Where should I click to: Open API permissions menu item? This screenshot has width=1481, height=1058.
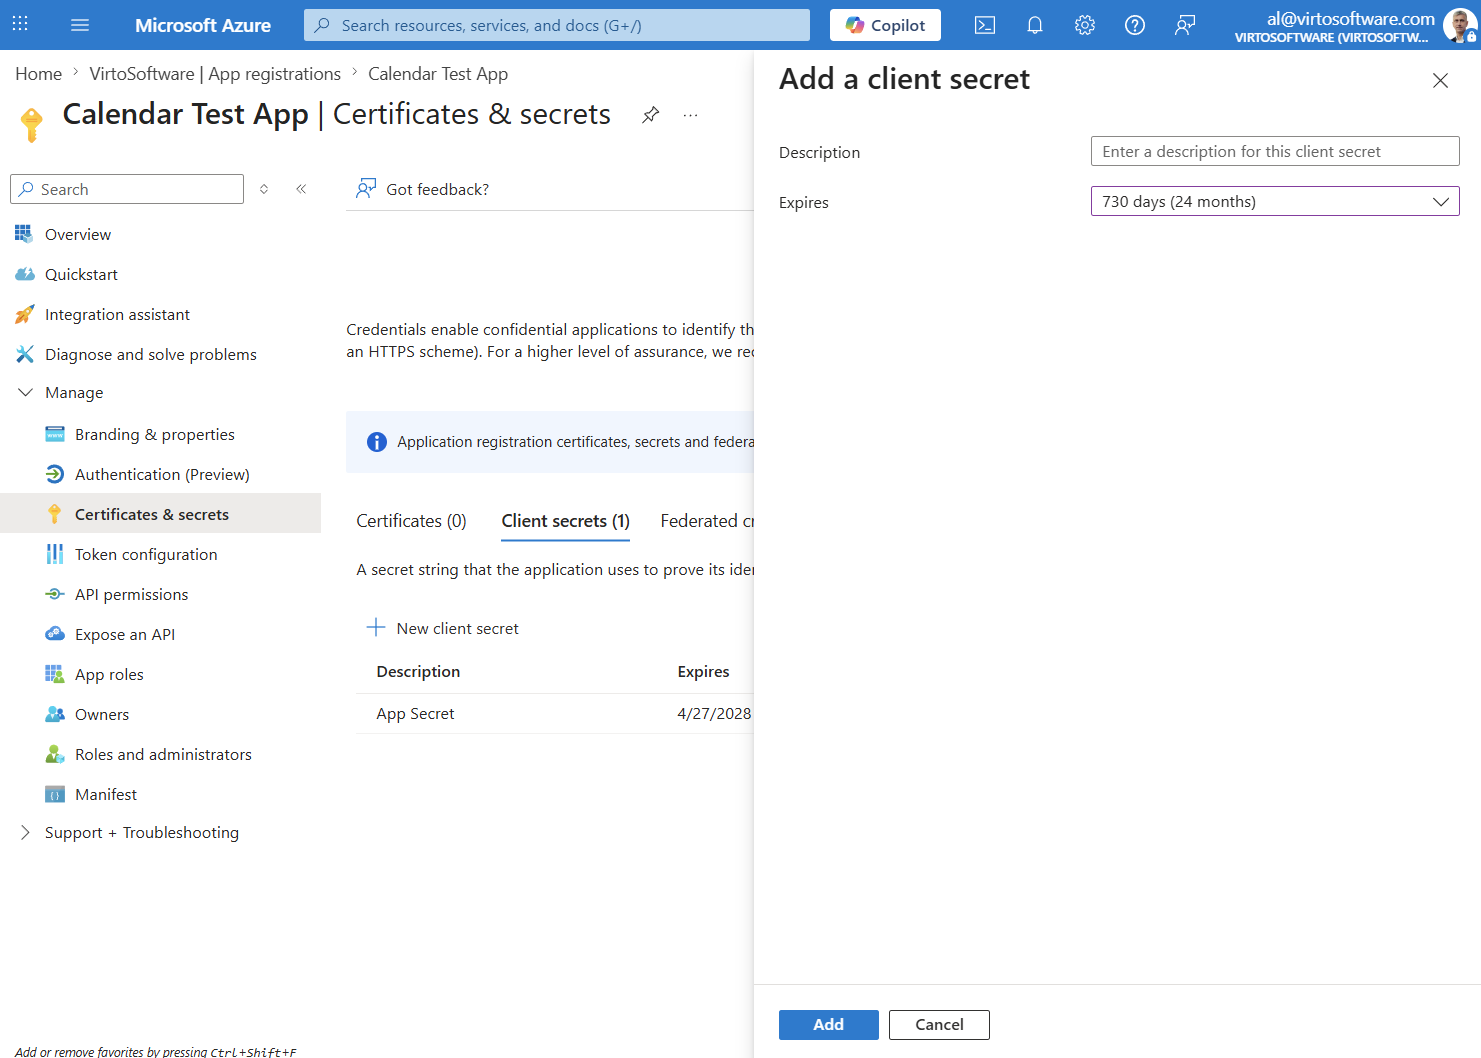(160, 594)
